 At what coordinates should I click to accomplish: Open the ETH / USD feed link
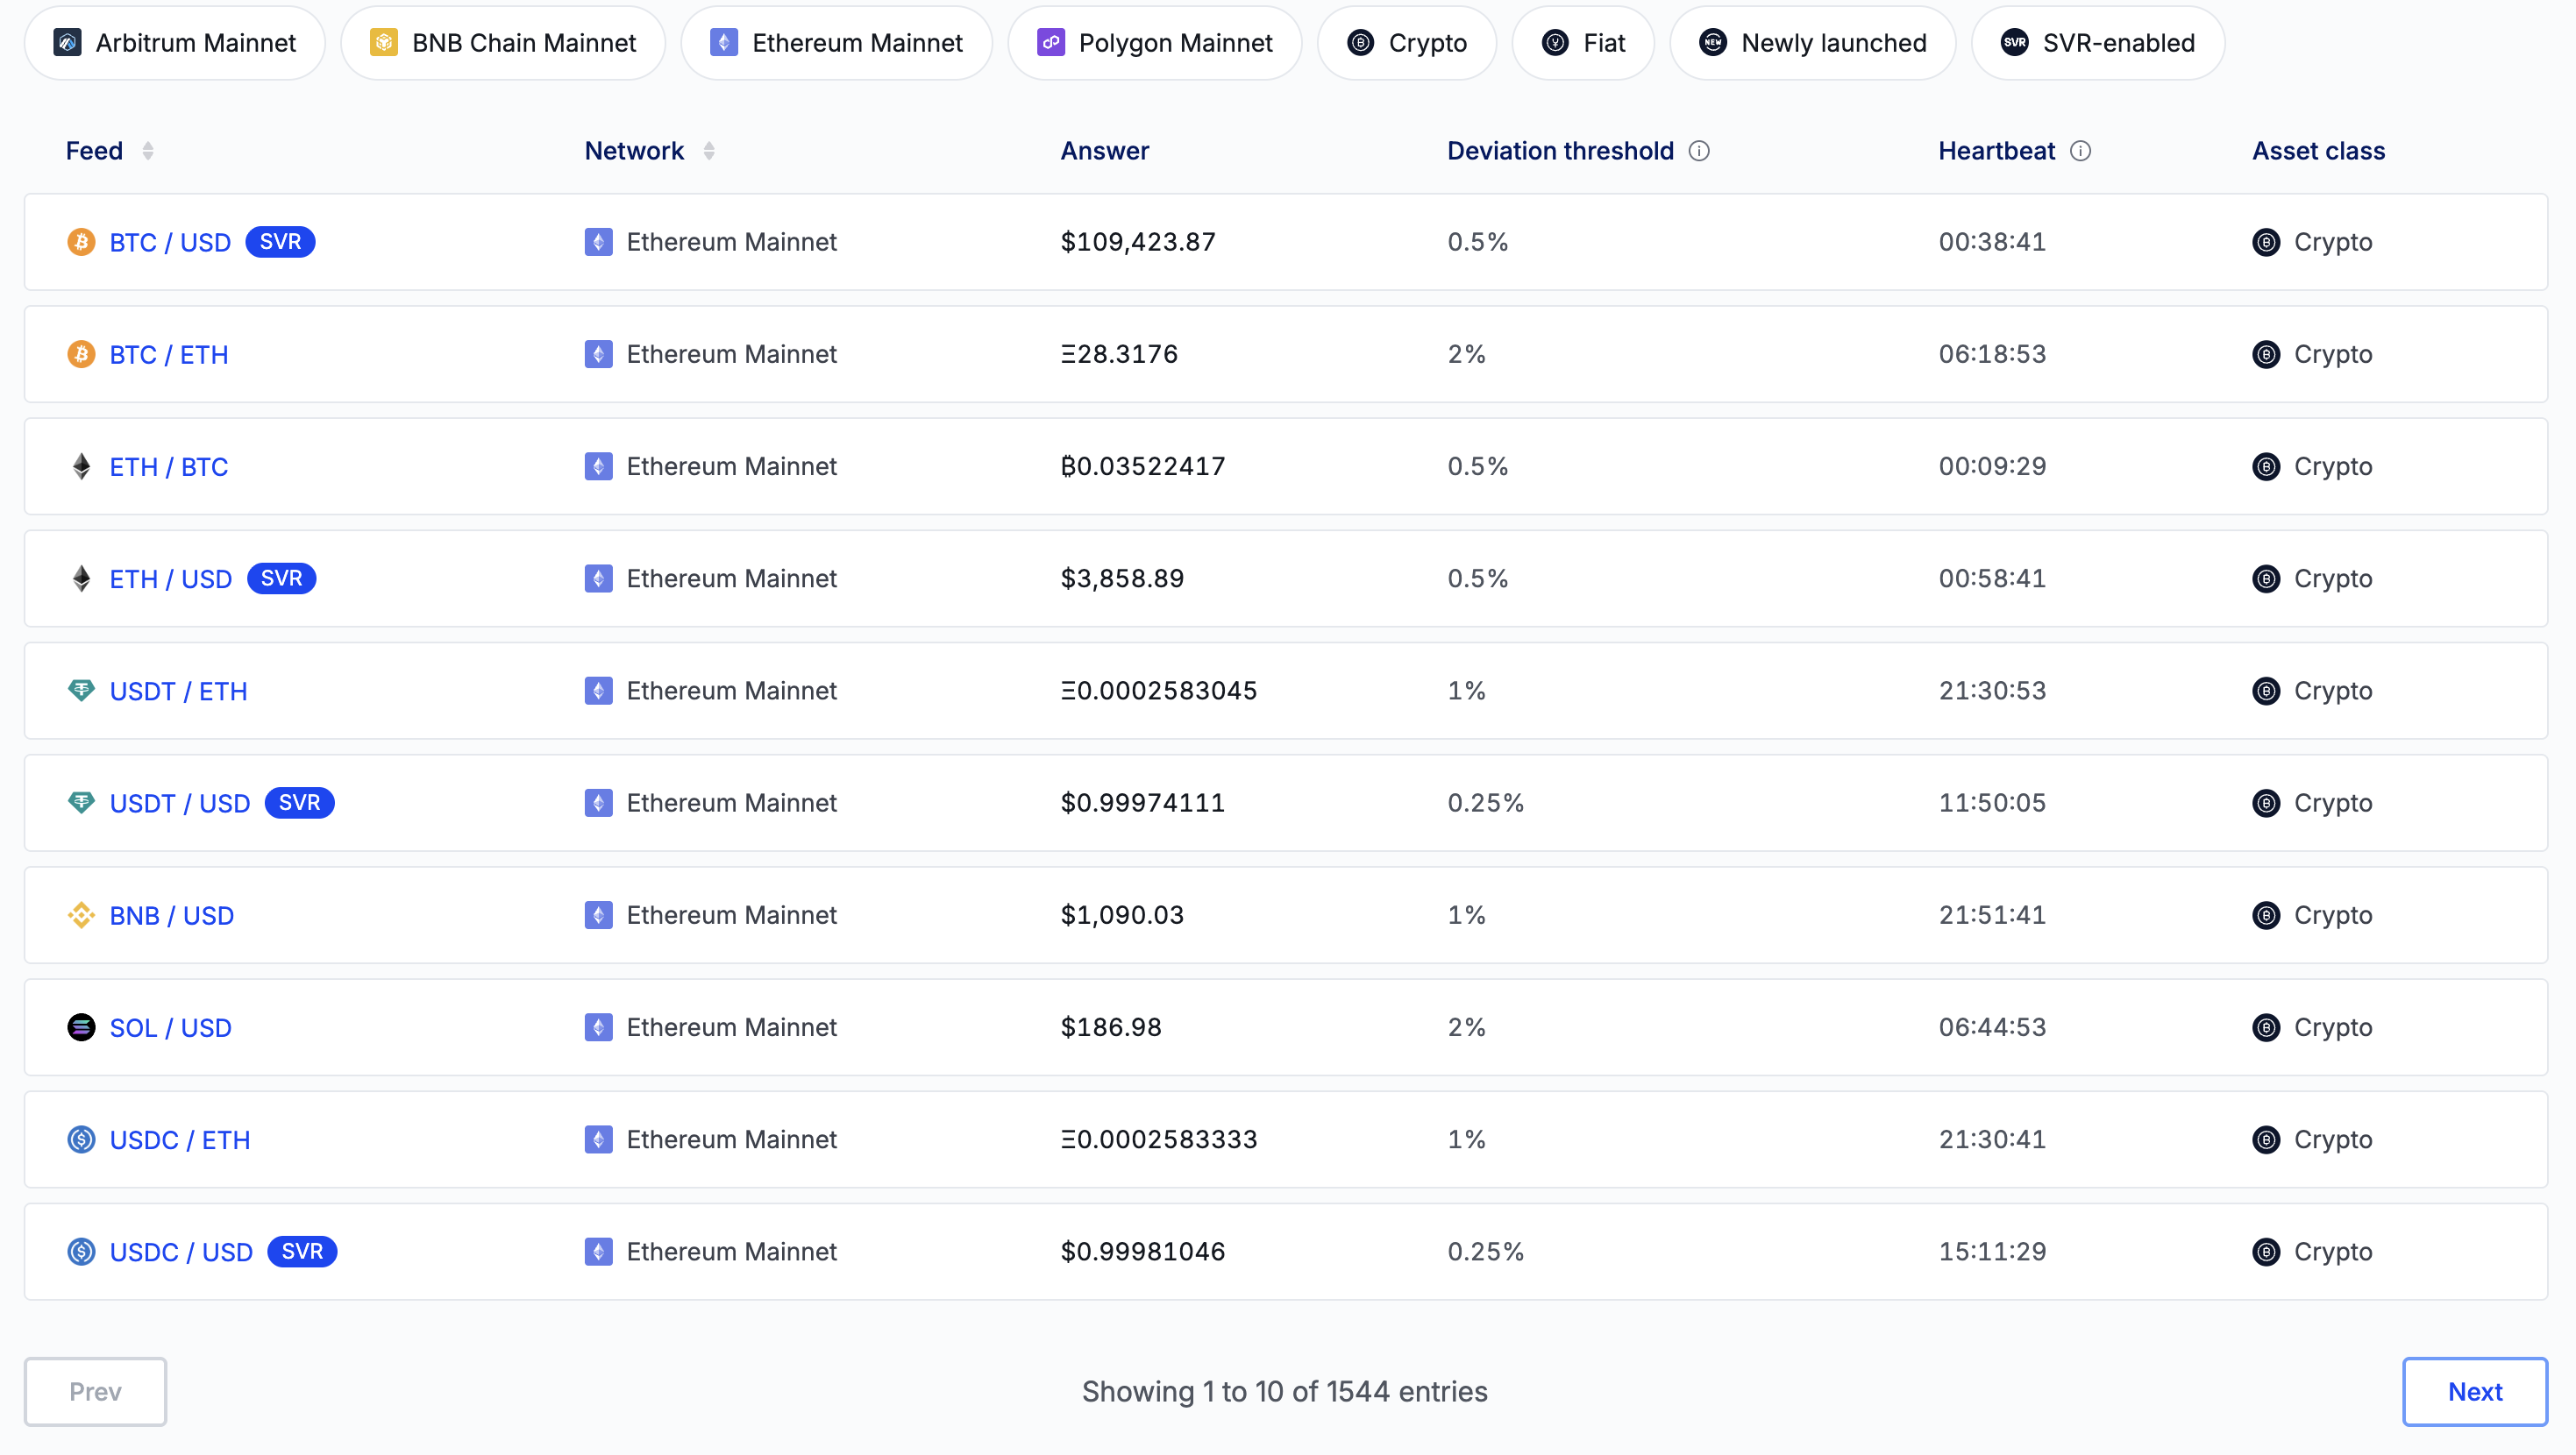tap(171, 579)
